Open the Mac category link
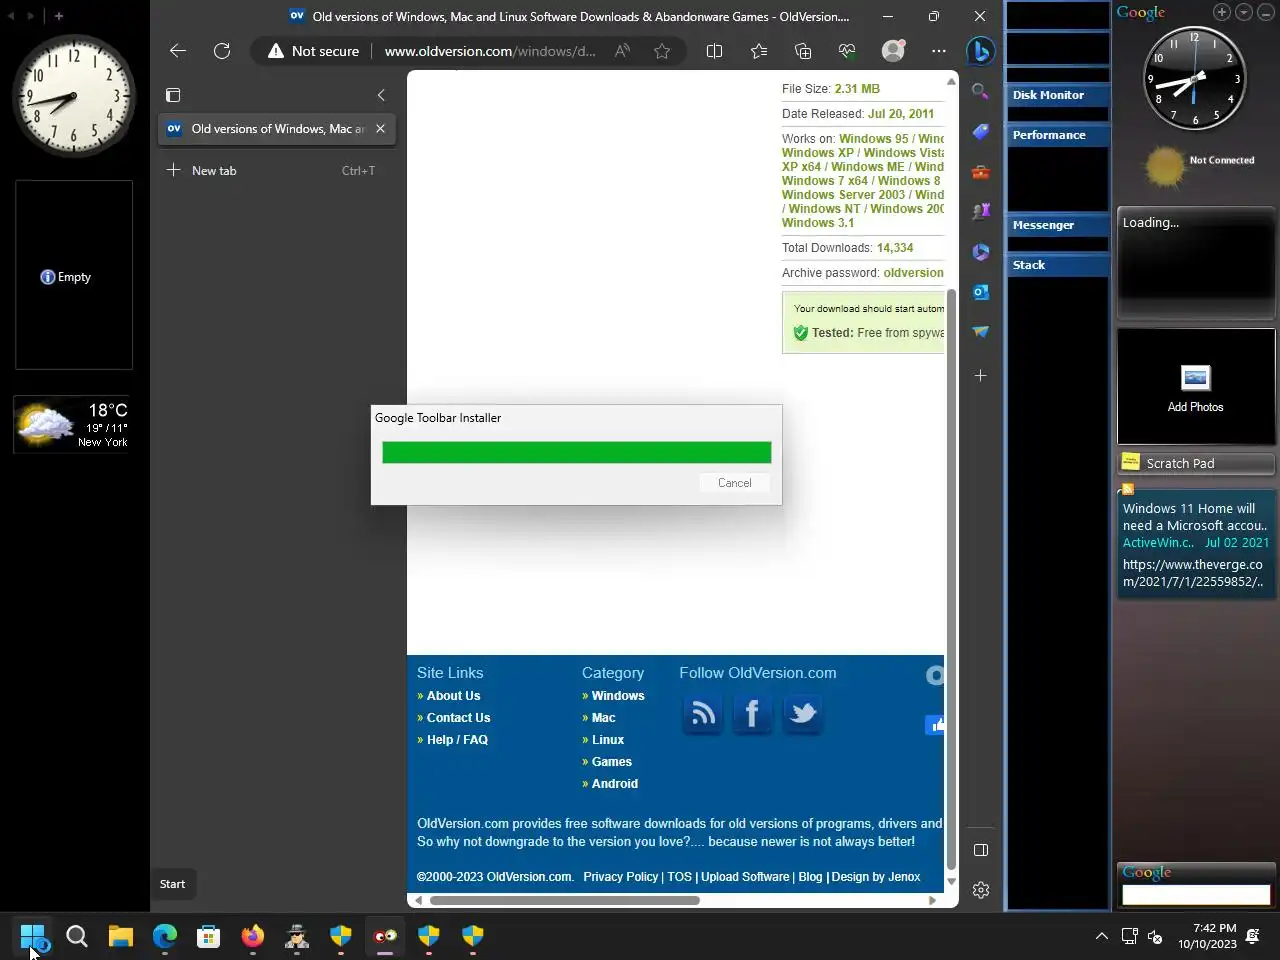1280x960 pixels. point(603,718)
